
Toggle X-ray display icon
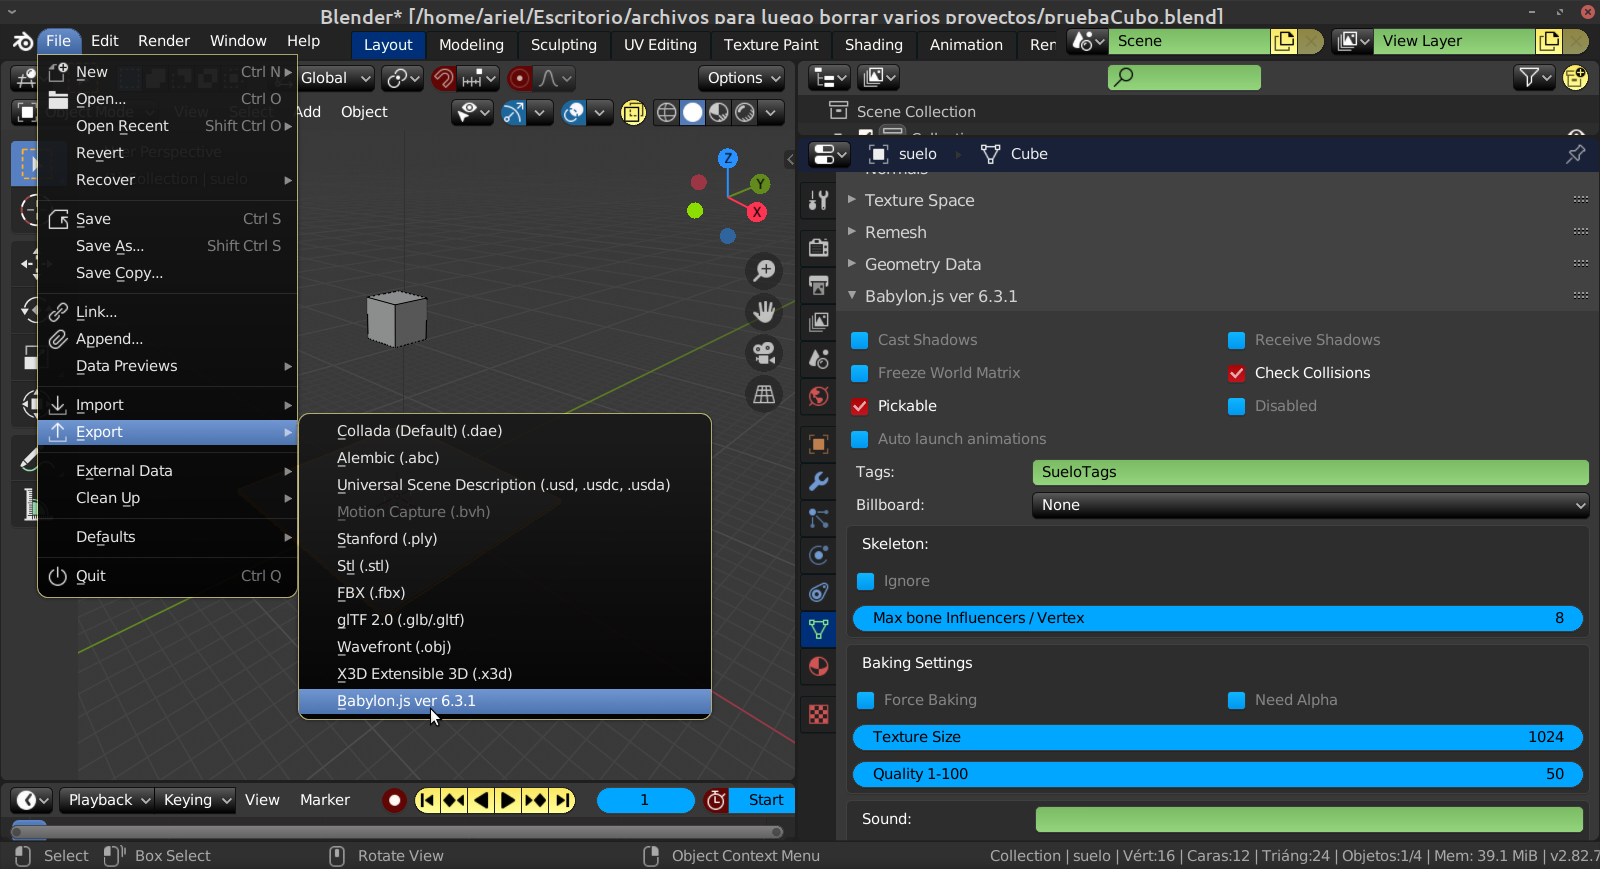tap(633, 112)
